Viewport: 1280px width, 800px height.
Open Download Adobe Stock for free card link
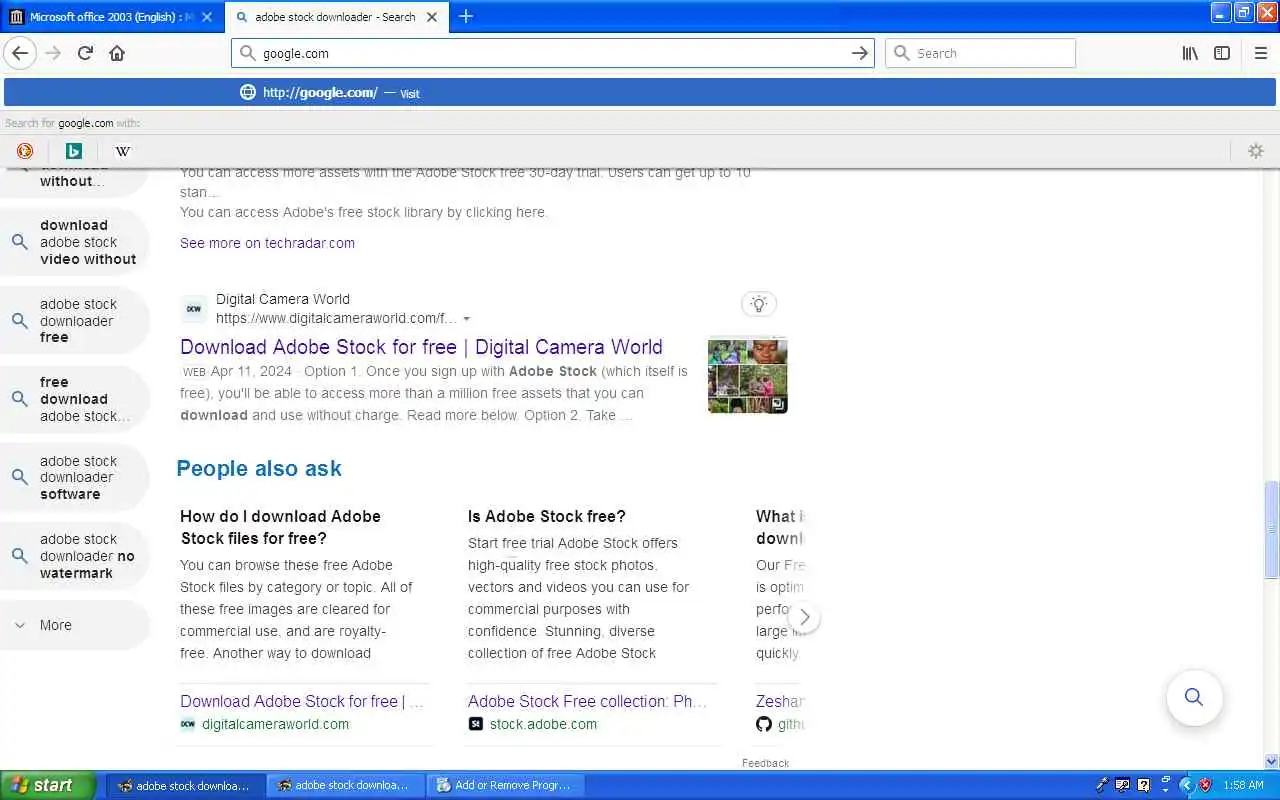click(302, 701)
